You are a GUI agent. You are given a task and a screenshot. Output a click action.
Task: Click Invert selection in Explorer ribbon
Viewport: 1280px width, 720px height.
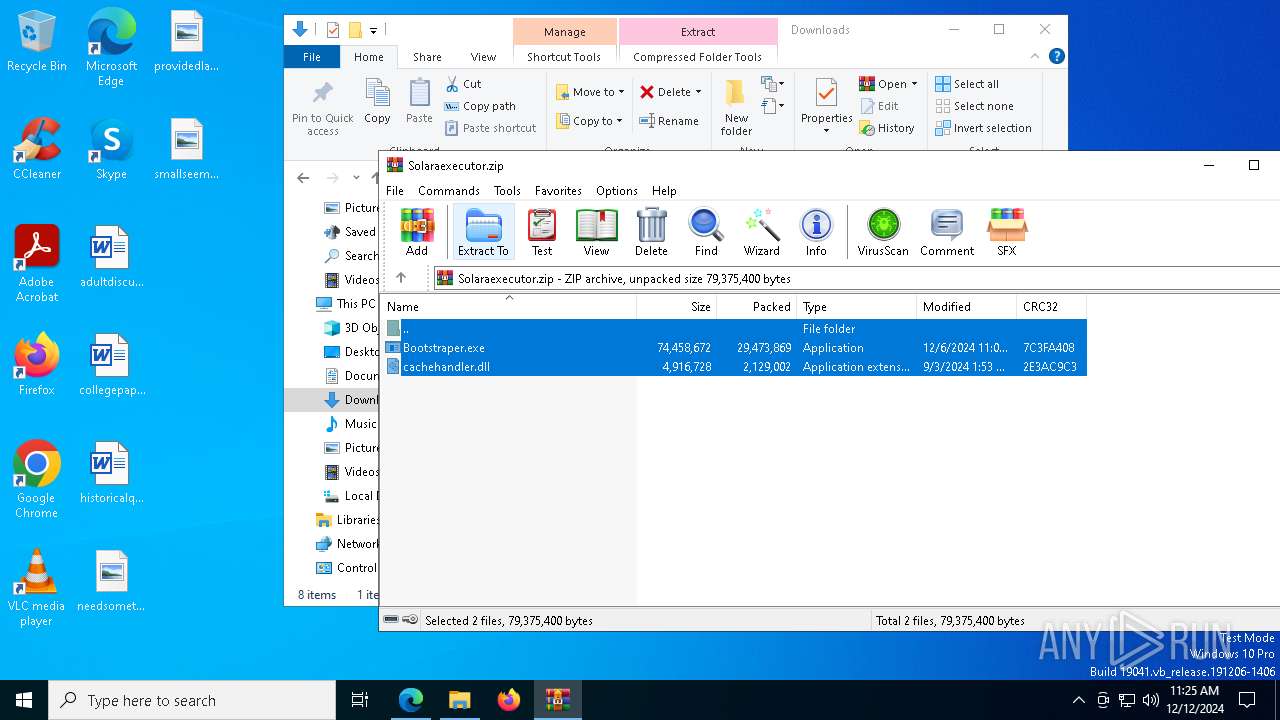(x=983, y=128)
